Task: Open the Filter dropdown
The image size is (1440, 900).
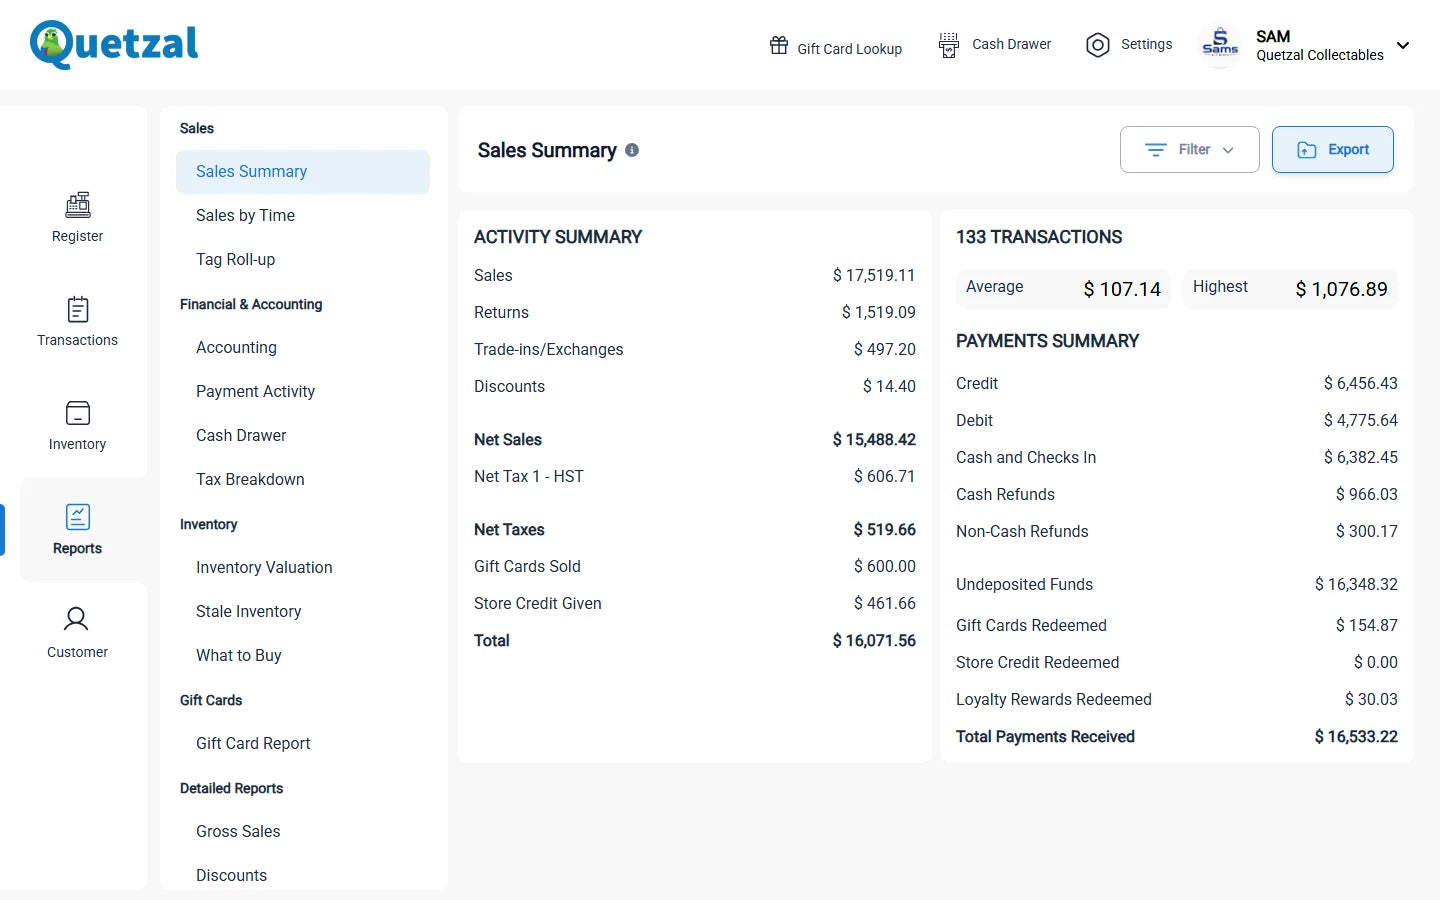Action: (1189, 149)
